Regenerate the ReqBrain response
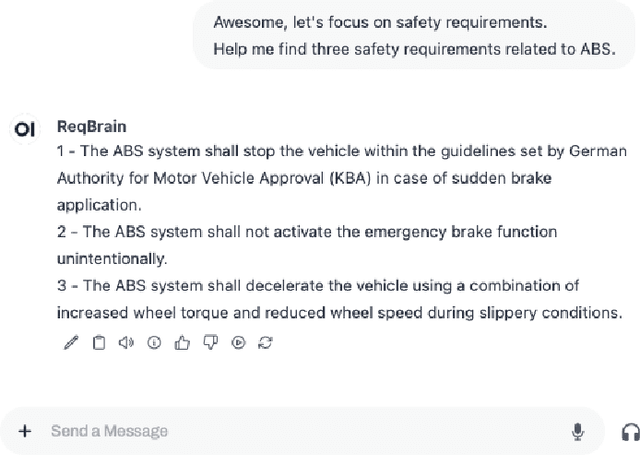 tap(266, 343)
